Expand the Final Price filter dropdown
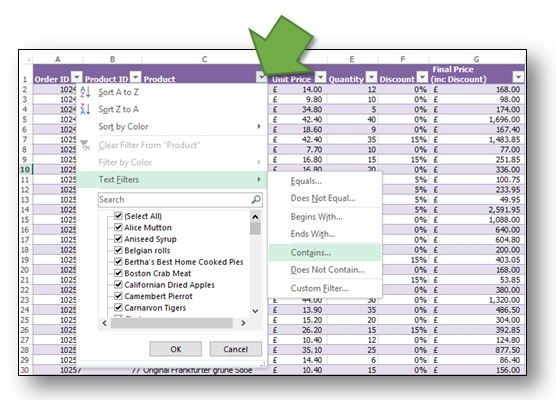Image resolution: width=556 pixels, height=400 pixels. point(518,77)
